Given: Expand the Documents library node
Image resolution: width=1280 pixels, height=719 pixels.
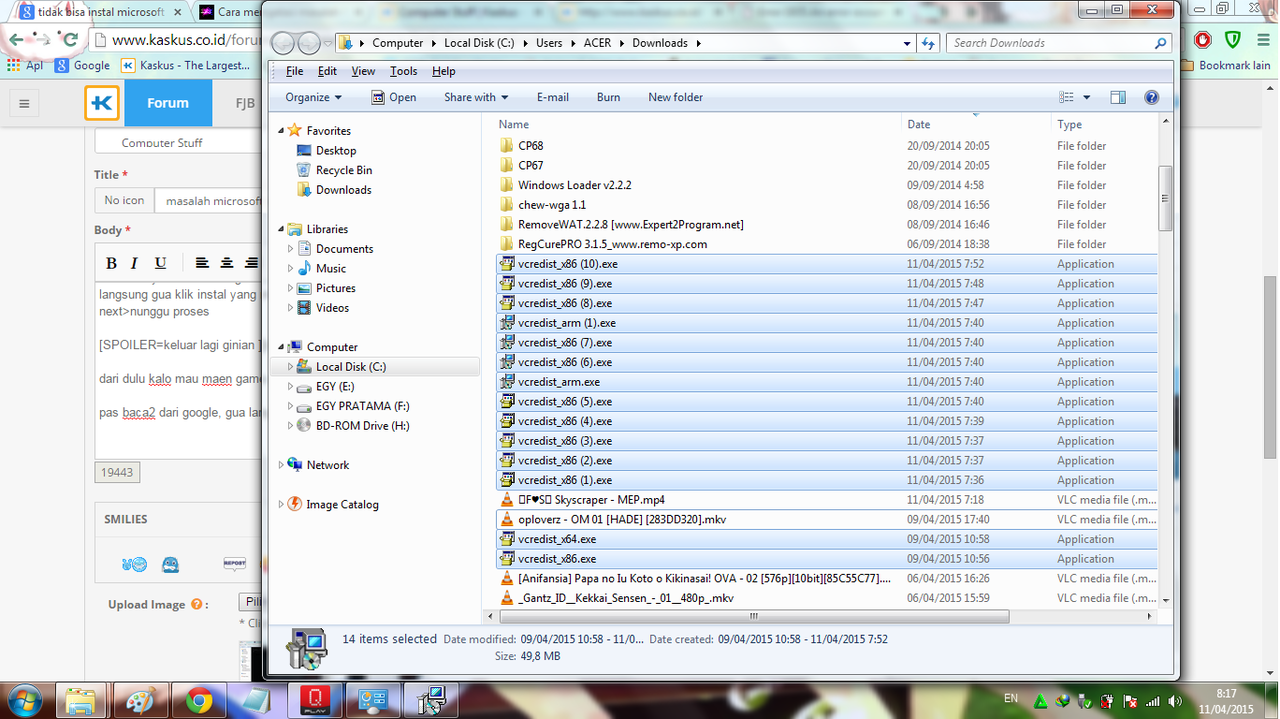Looking at the screenshot, I should click(291, 249).
